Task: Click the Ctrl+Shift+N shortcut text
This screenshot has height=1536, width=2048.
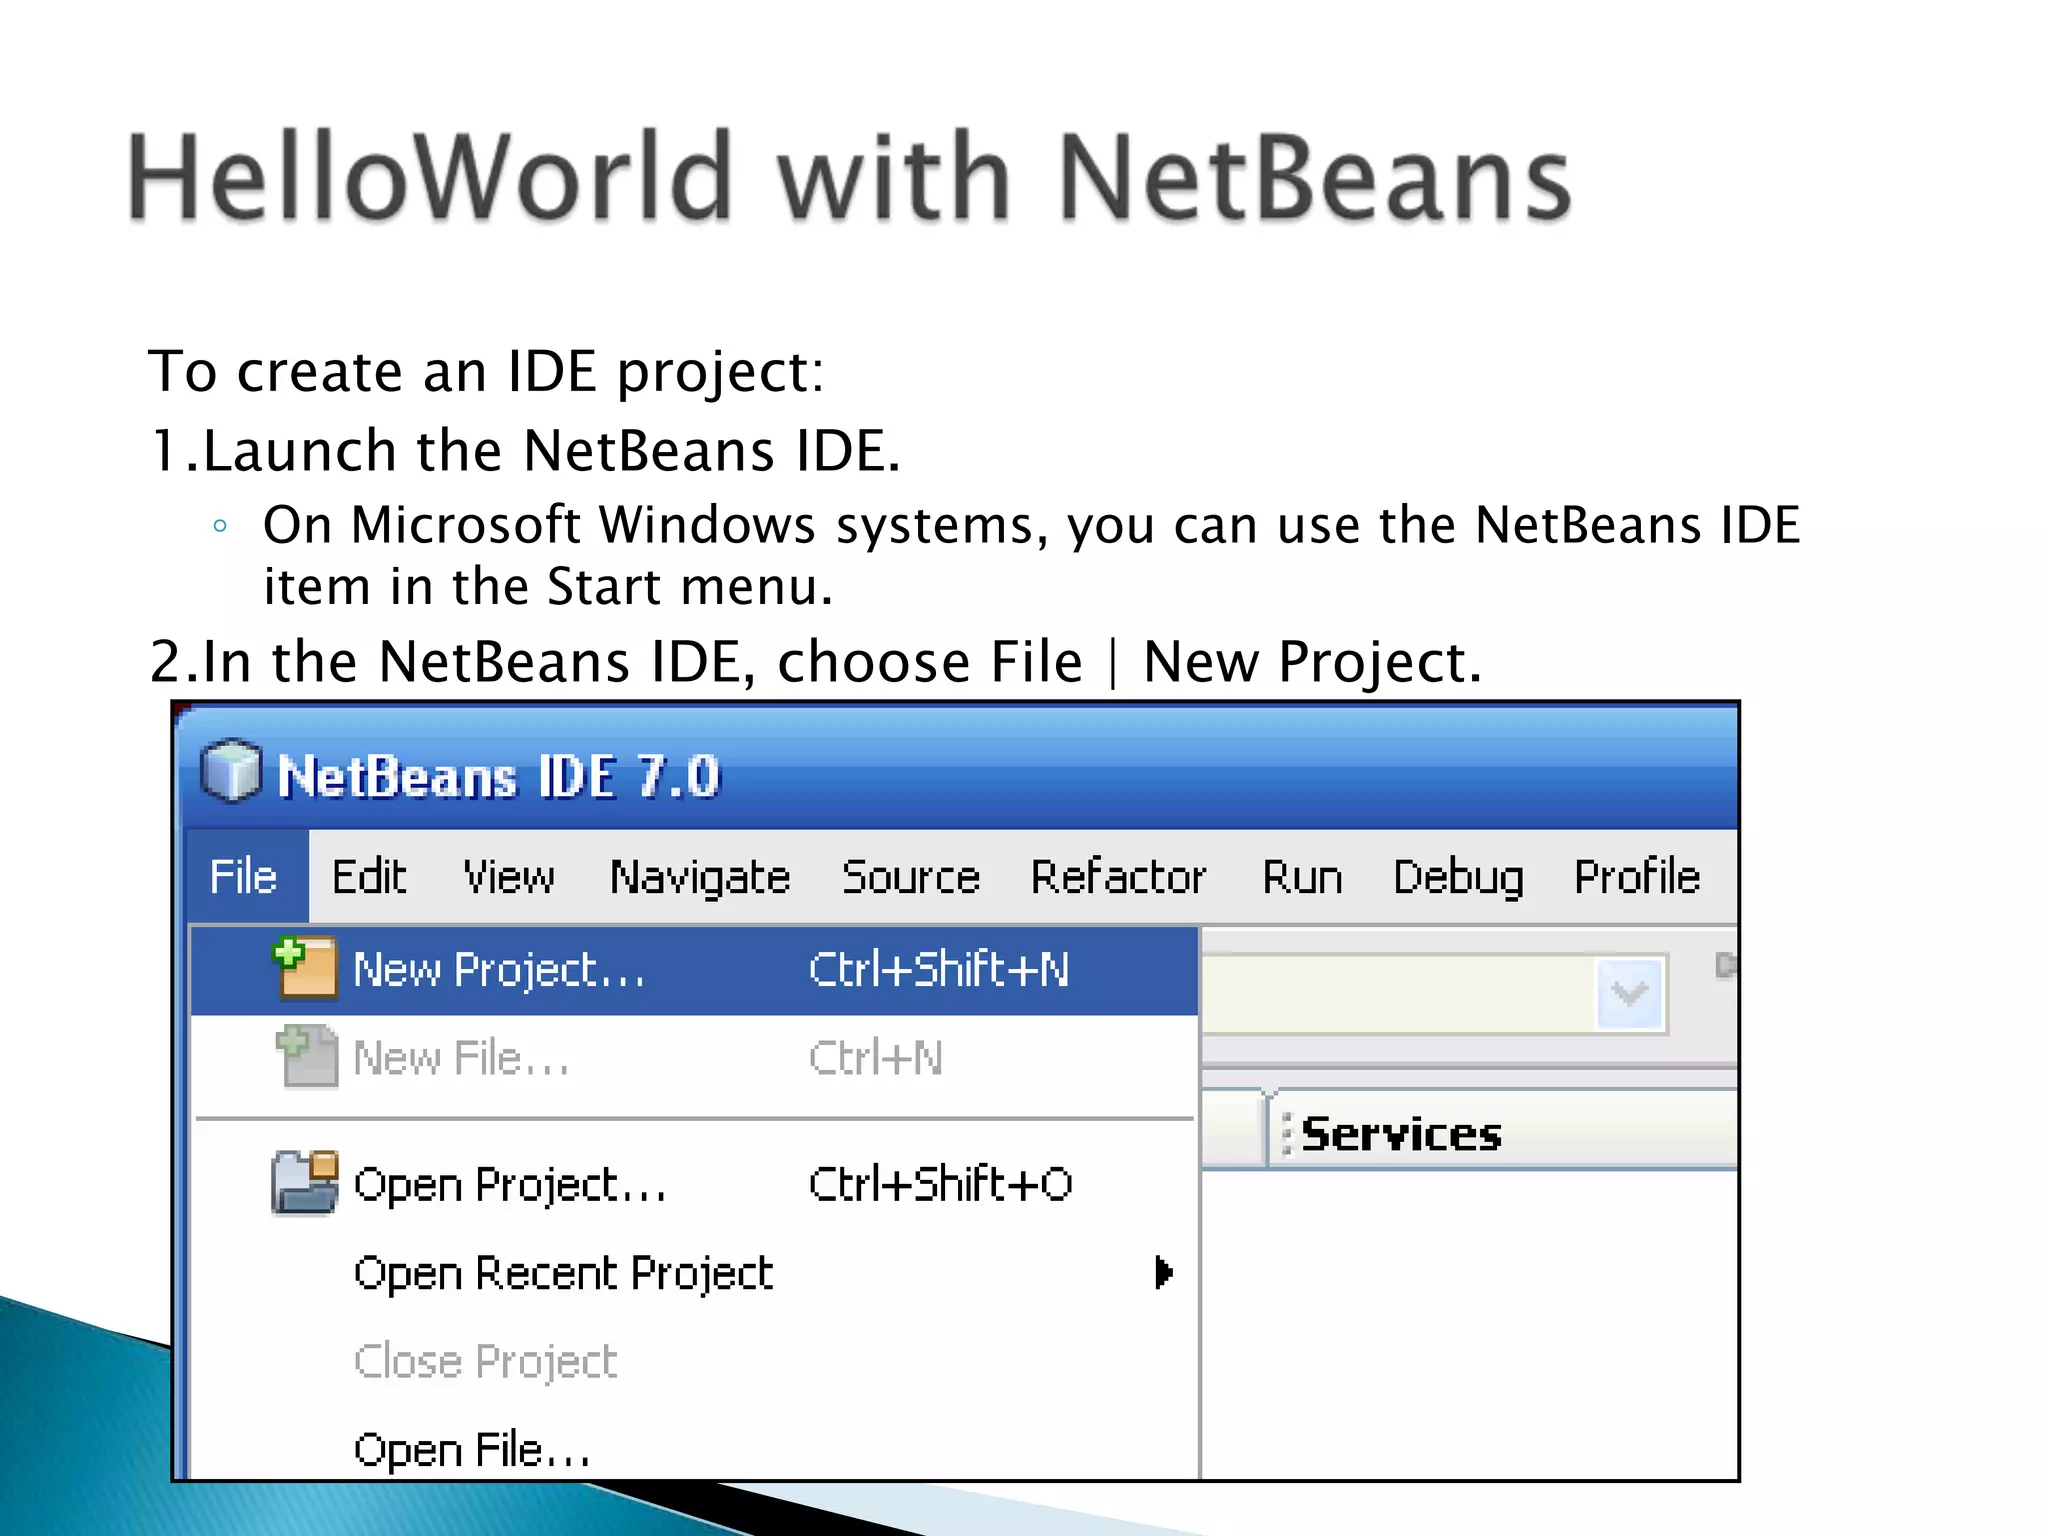Action: (939, 969)
